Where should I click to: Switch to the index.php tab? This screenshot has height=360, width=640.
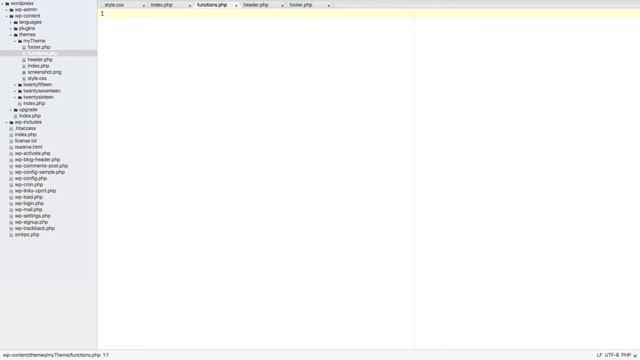click(162, 5)
